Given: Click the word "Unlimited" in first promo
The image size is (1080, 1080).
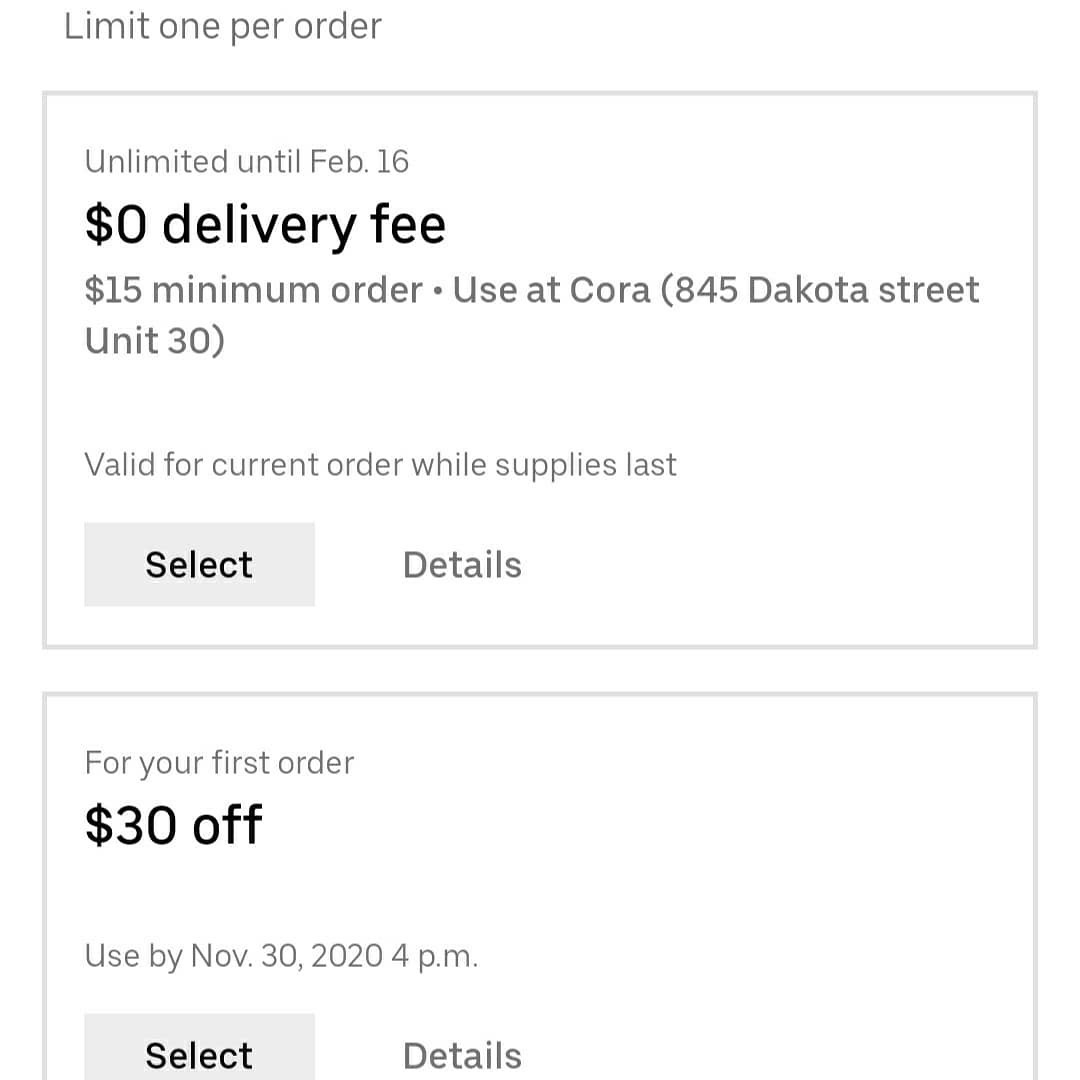Looking at the screenshot, I should [156, 161].
